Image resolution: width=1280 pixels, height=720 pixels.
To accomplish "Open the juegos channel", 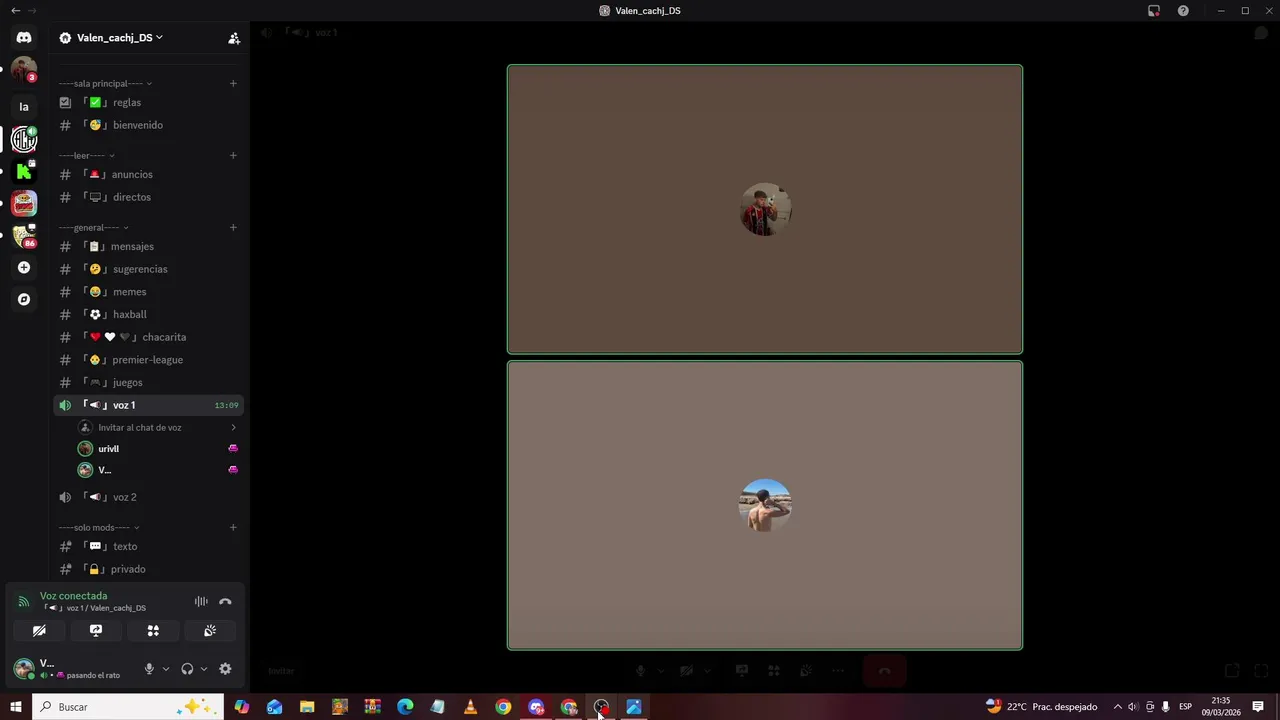I will point(148,382).
